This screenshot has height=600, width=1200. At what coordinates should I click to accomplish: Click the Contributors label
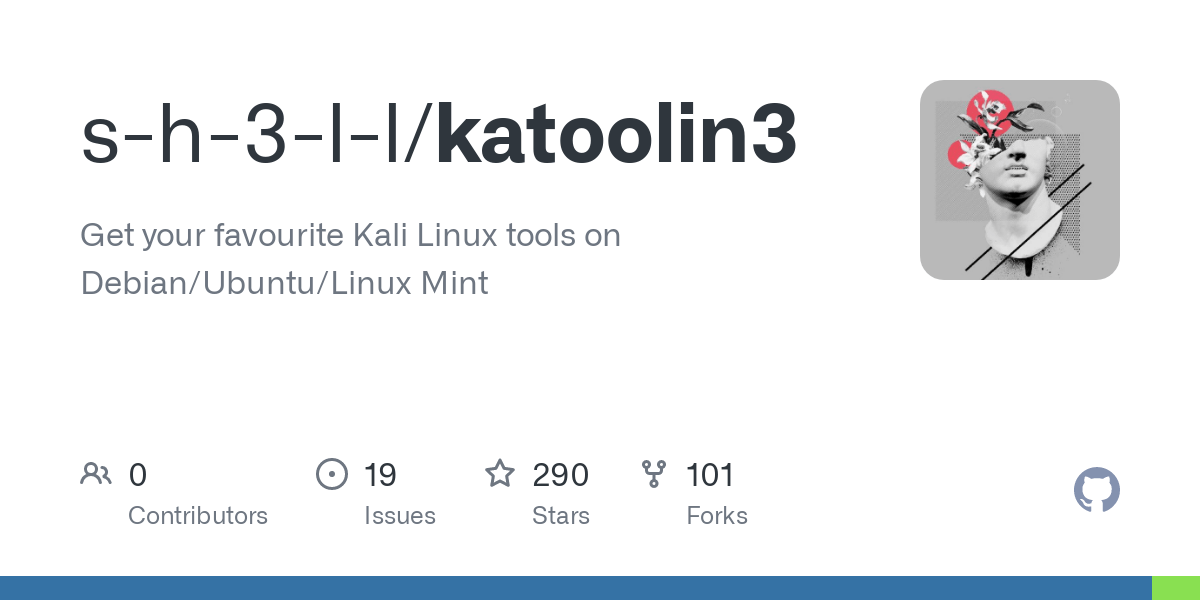tap(198, 516)
